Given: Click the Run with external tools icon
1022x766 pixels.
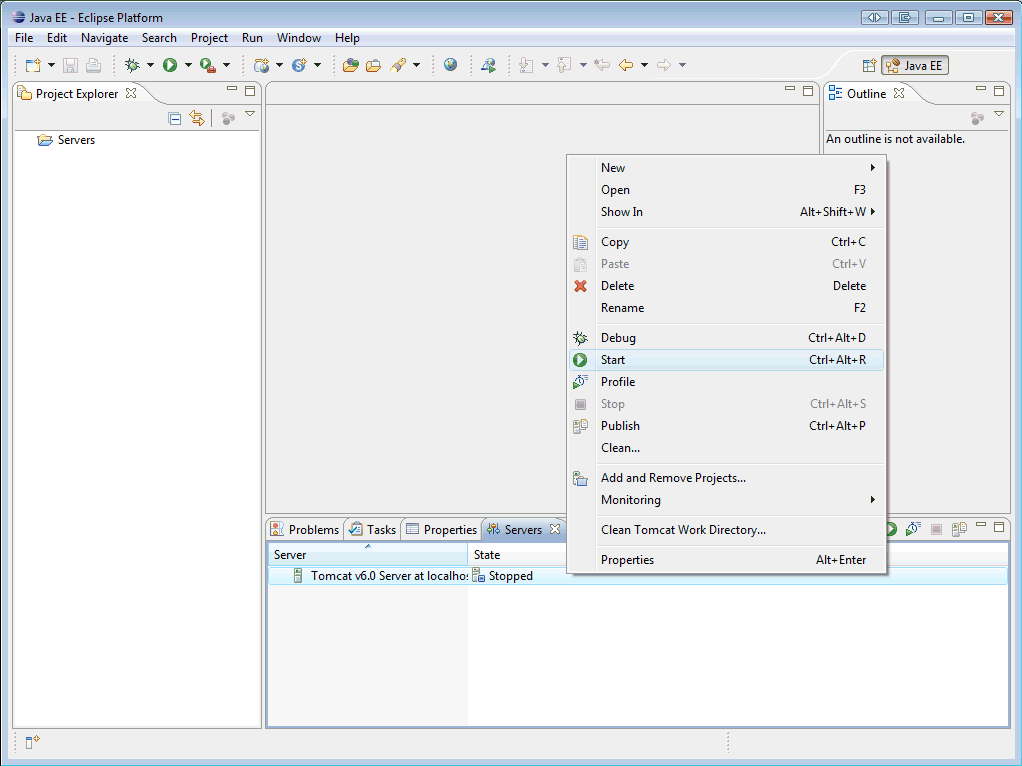Looking at the screenshot, I should click(208, 65).
